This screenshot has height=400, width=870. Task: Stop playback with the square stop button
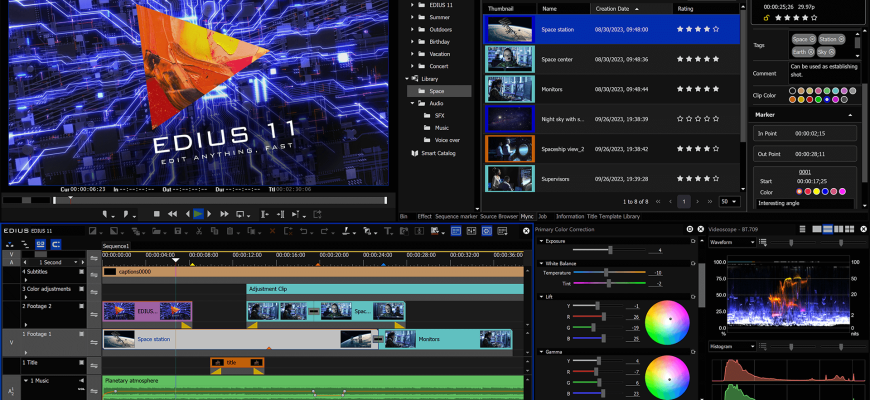coord(156,214)
